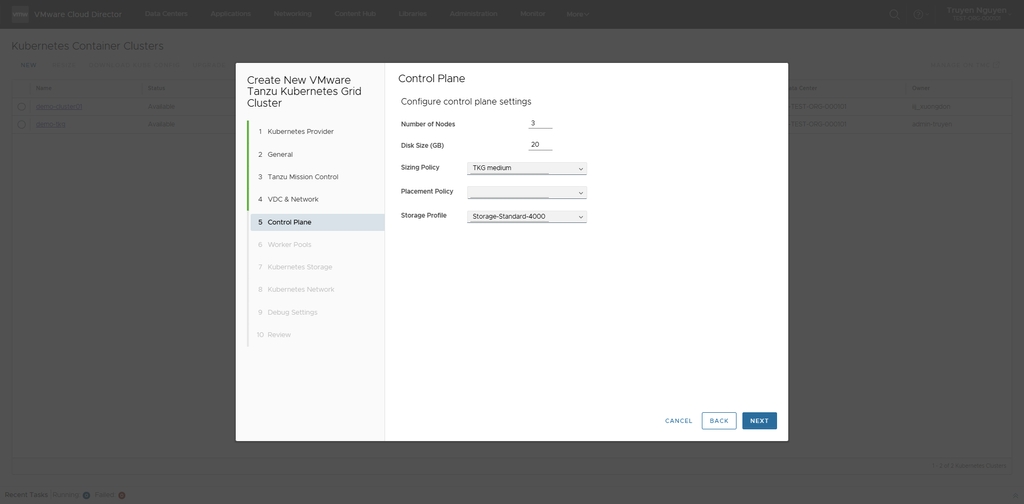The width and height of the screenshot is (1024, 504).
Task: Open the More menu in top navigation
Action: click(x=578, y=14)
